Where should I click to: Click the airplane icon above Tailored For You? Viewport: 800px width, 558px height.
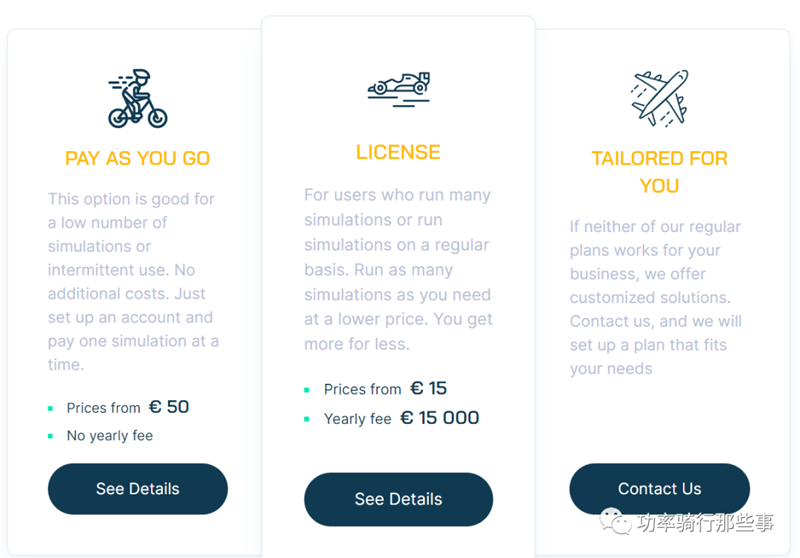click(x=659, y=97)
